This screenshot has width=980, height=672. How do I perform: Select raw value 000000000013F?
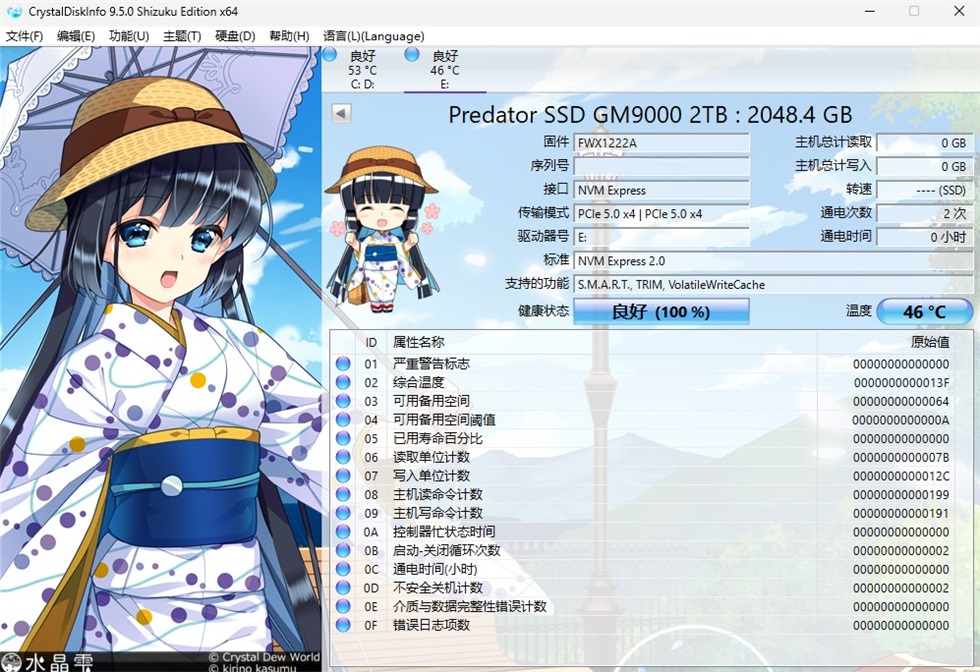point(901,383)
